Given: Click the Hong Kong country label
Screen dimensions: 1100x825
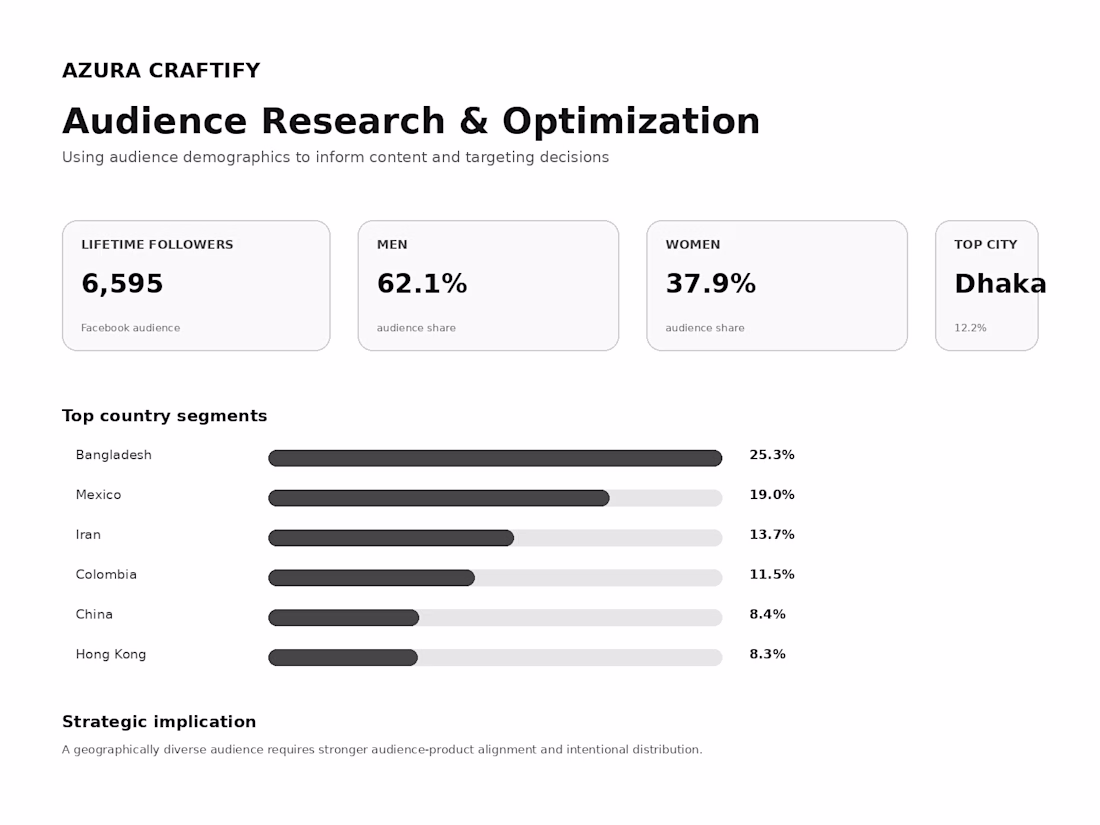Looking at the screenshot, I should (111, 654).
